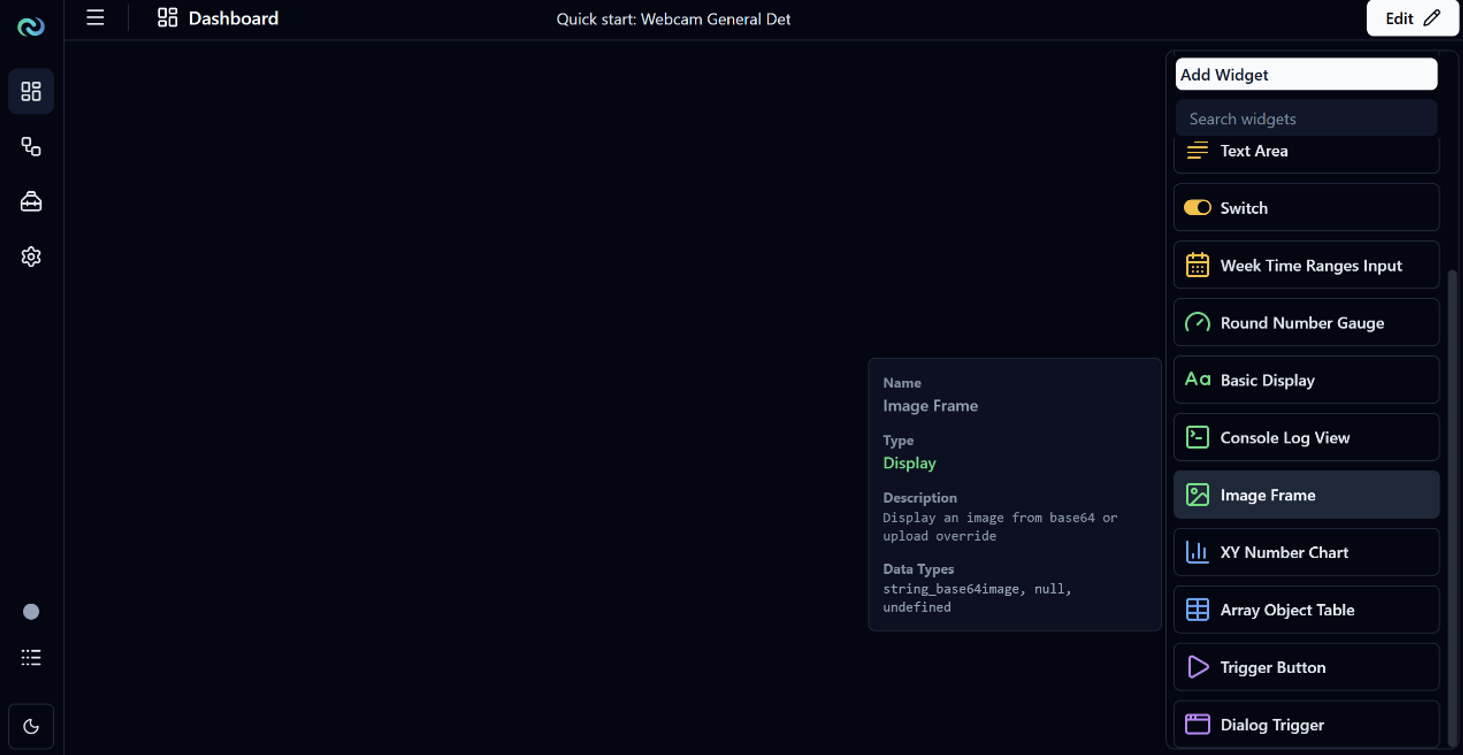1463x755 pixels.
Task: Click the app logo icon
Action: point(31,27)
